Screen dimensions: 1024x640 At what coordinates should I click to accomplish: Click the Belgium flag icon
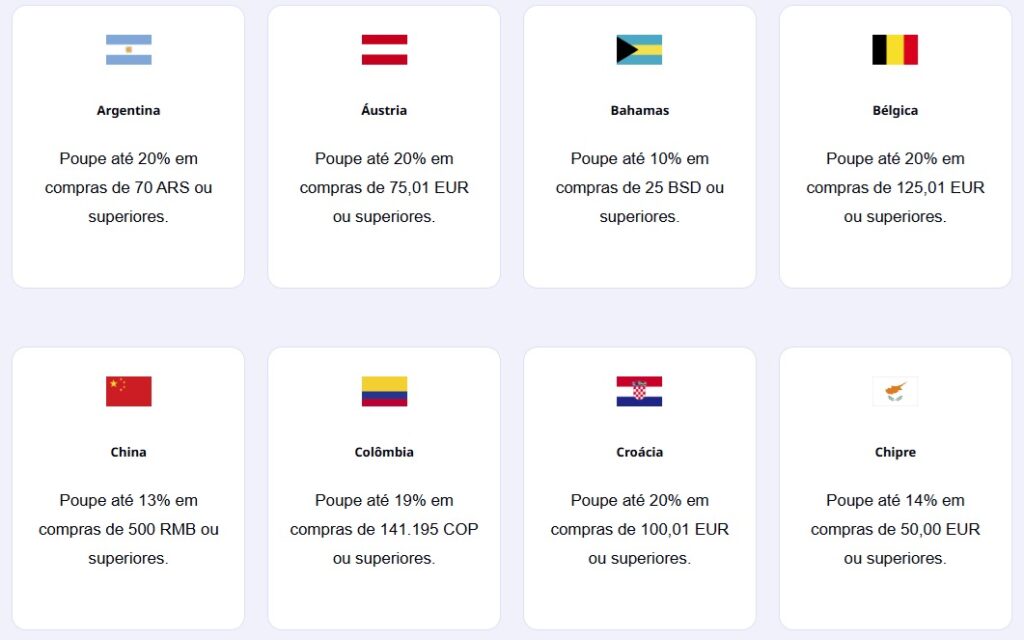895,50
